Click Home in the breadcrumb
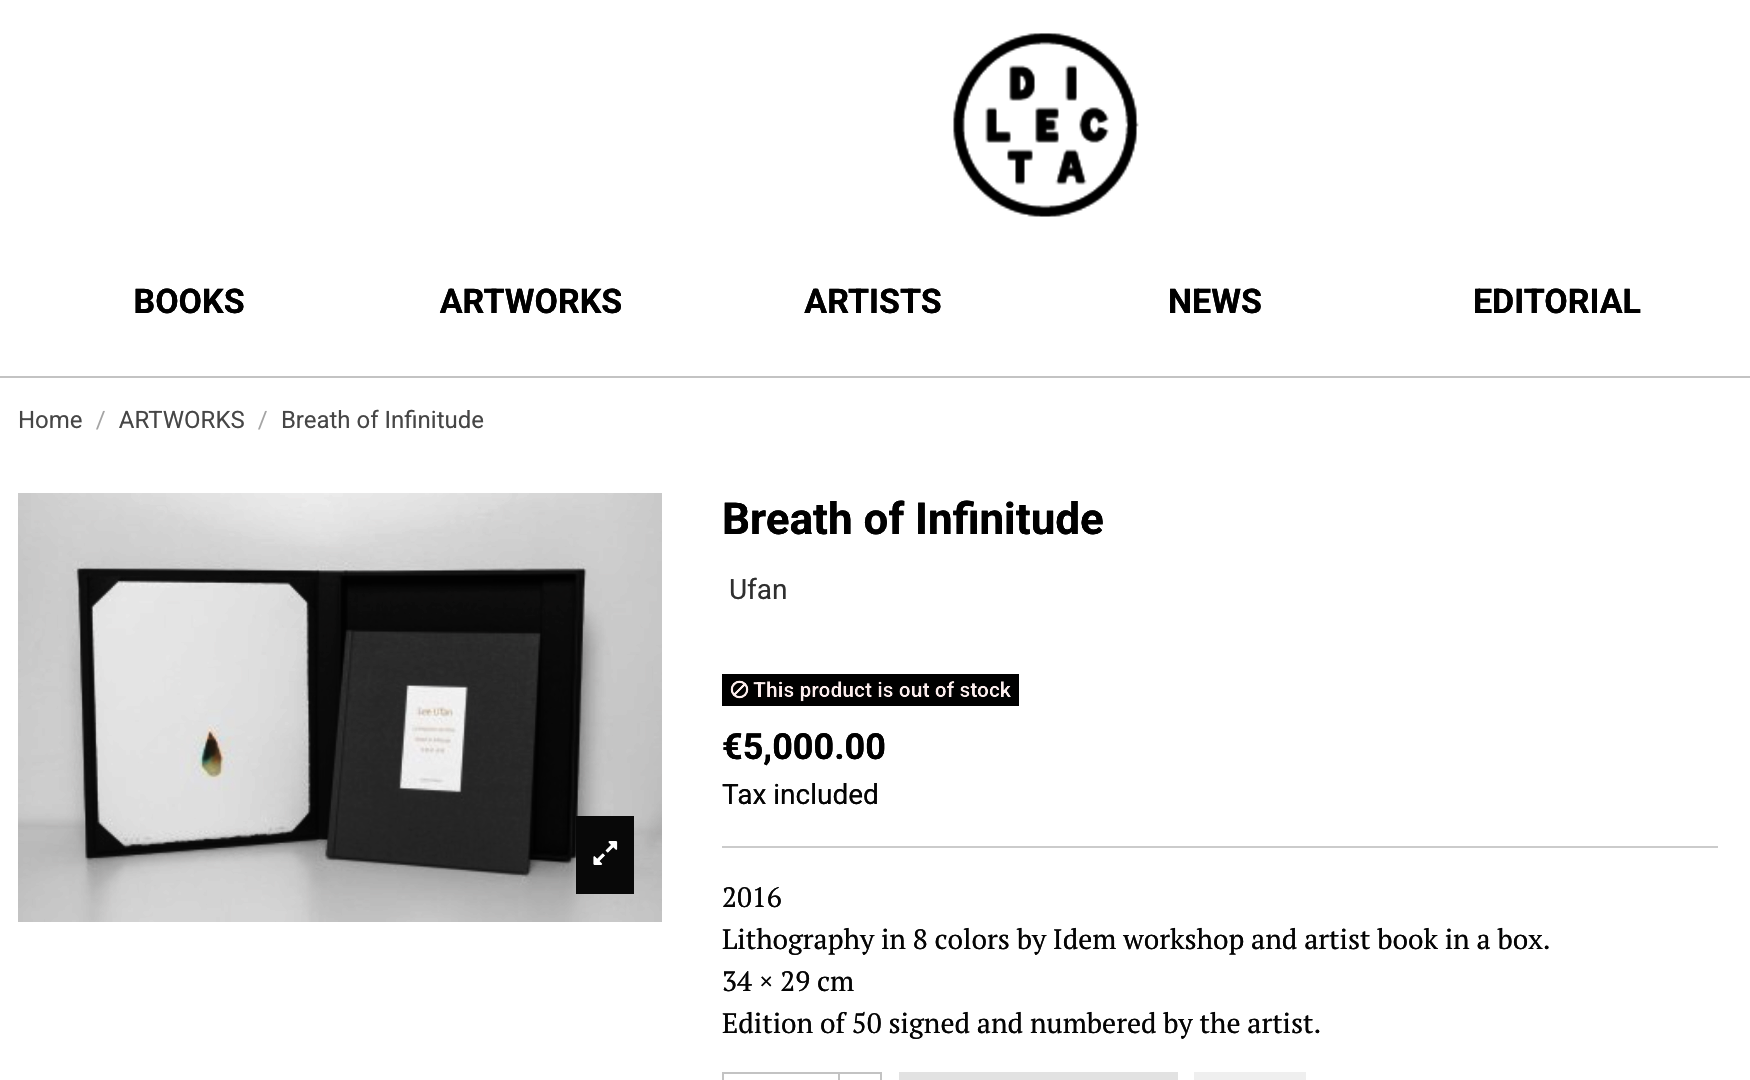Image resolution: width=1750 pixels, height=1080 pixels. (50, 420)
